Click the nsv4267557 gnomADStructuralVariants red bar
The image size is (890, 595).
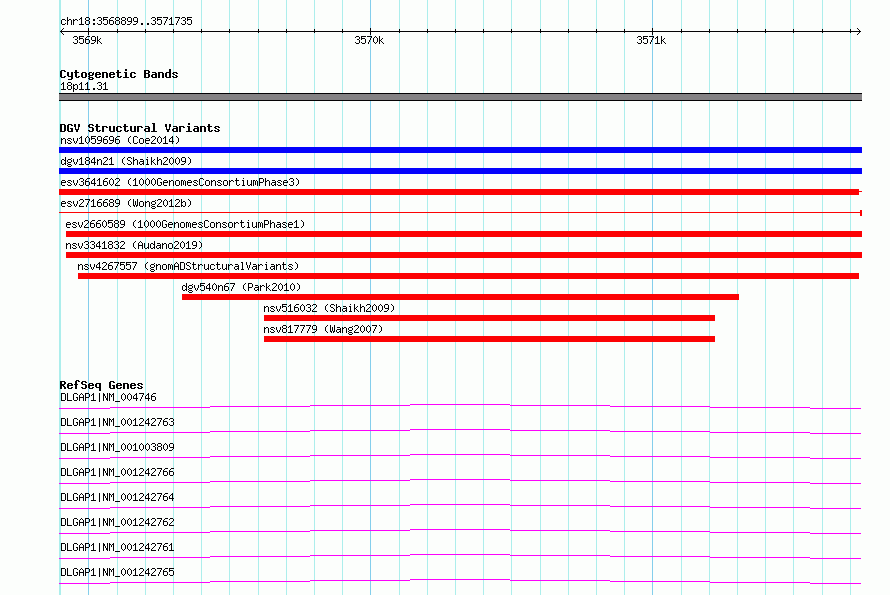468,276
